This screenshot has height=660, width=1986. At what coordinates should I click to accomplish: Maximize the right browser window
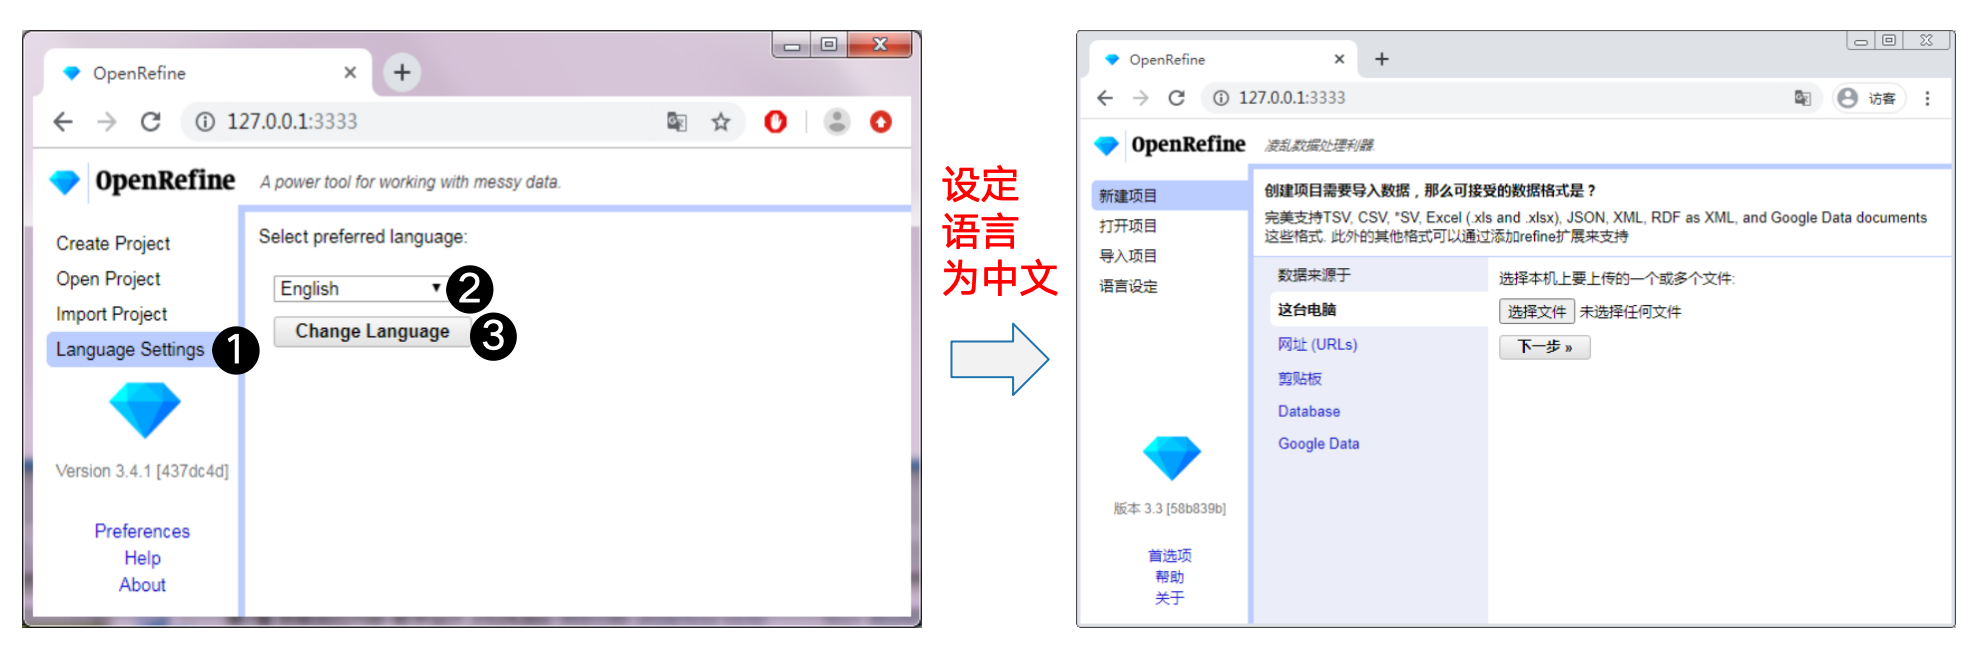[x=1888, y=40]
